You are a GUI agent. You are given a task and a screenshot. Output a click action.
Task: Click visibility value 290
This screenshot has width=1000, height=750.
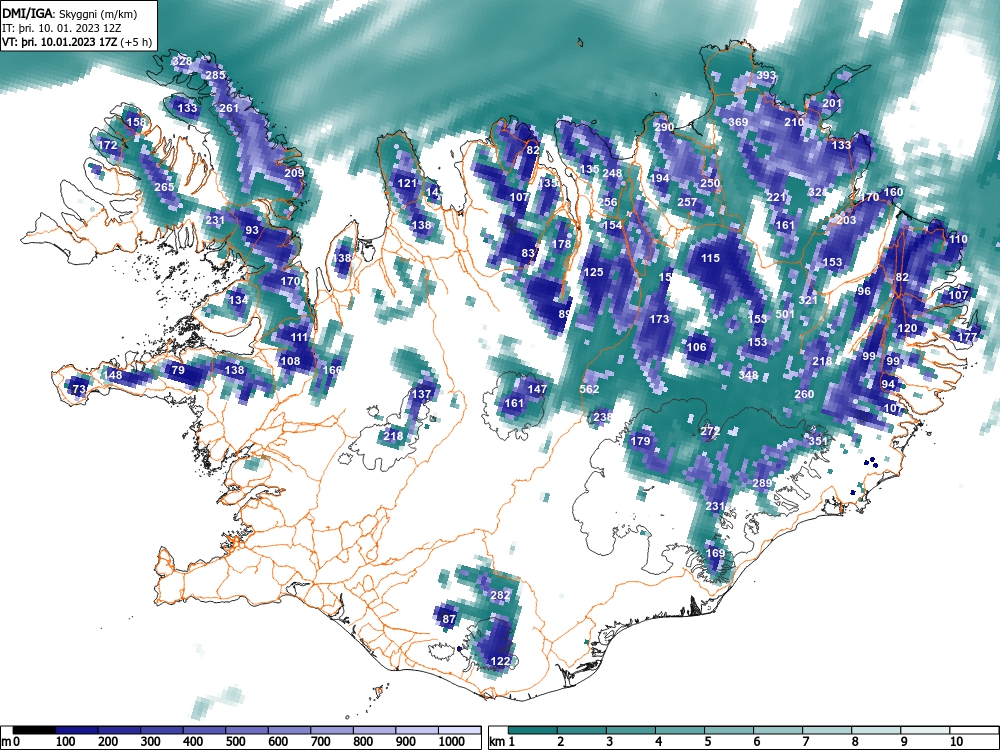(x=664, y=127)
